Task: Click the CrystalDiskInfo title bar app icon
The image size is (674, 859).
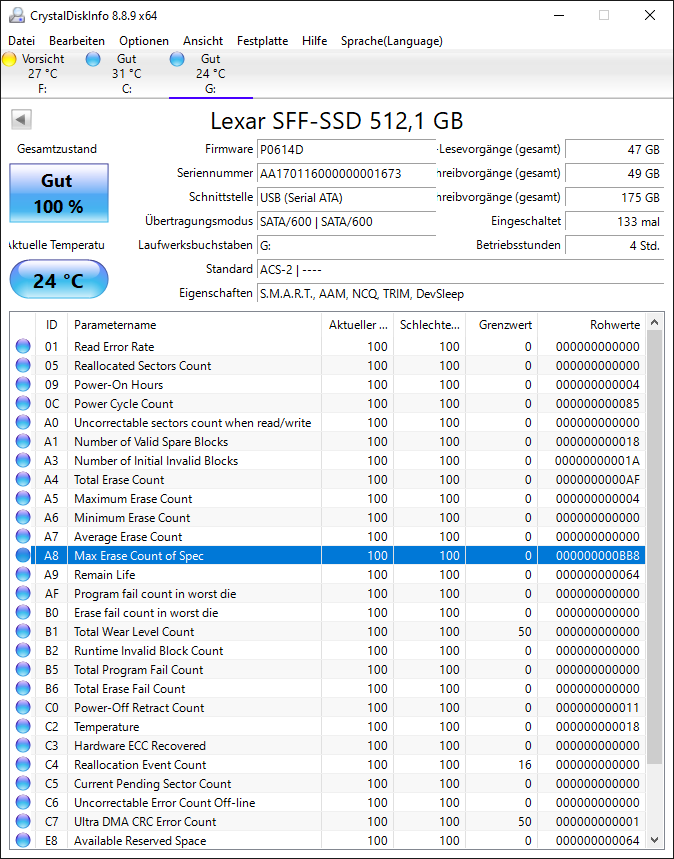Action: [x=16, y=15]
